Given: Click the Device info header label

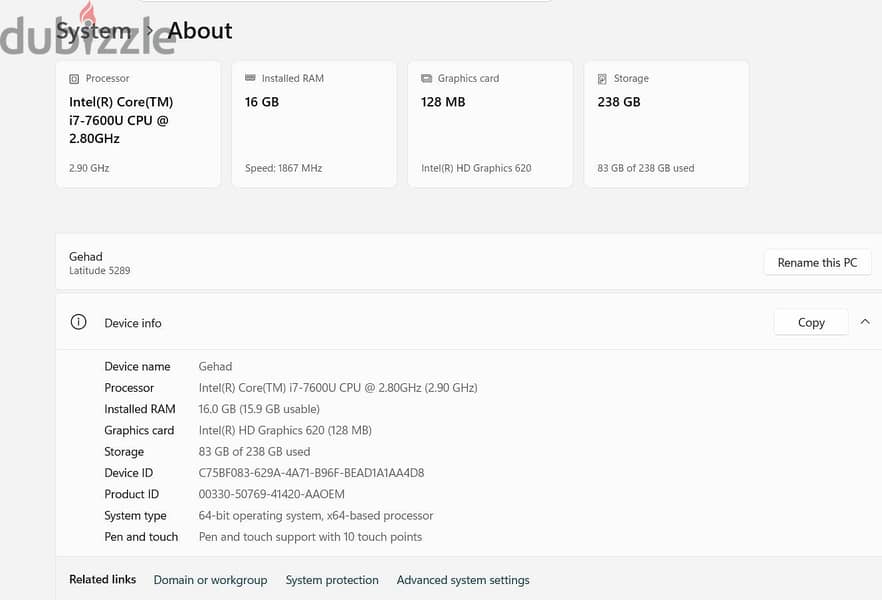Looking at the screenshot, I should point(133,323).
